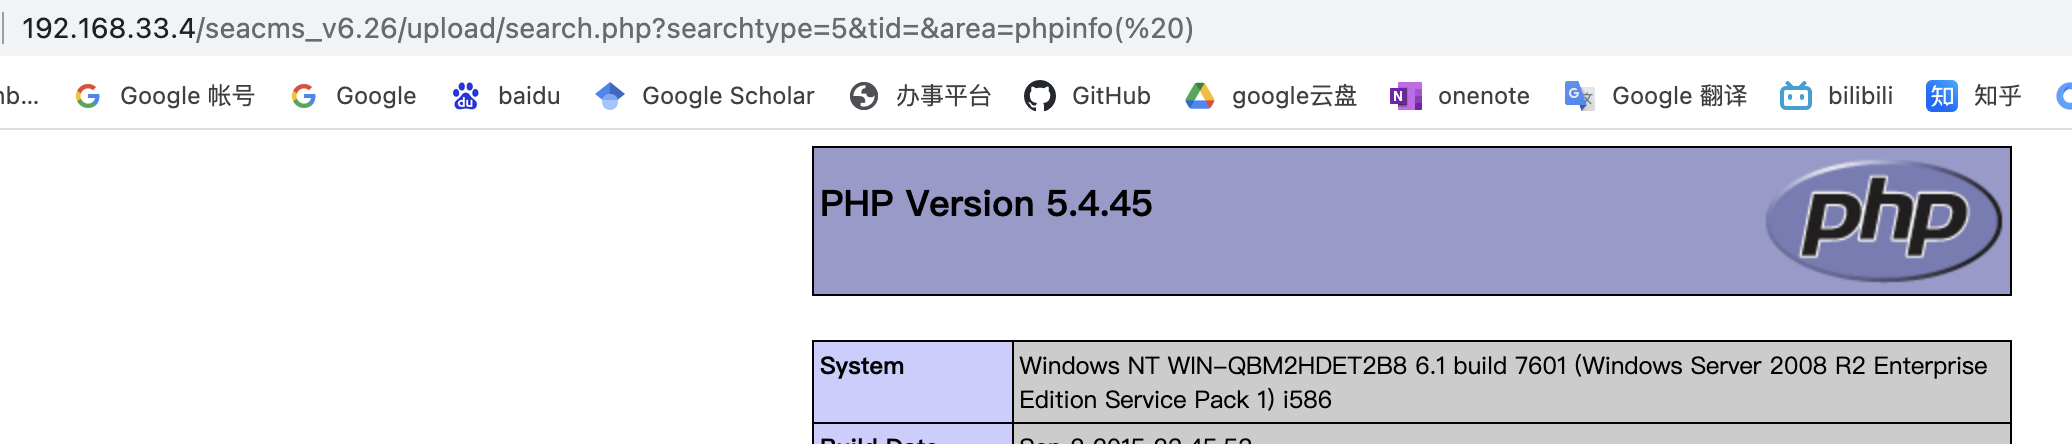
Task: Open the Google Scholar bookmark
Action: [x=705, y=96]
